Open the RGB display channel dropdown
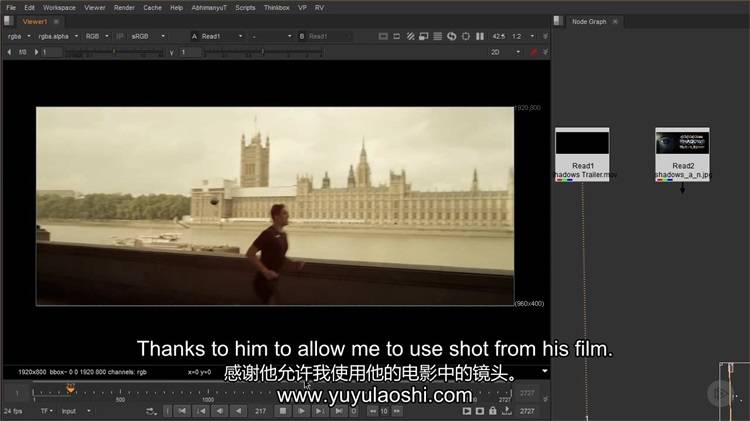Screen dimensions: 750x421 (x=97, y=36)
